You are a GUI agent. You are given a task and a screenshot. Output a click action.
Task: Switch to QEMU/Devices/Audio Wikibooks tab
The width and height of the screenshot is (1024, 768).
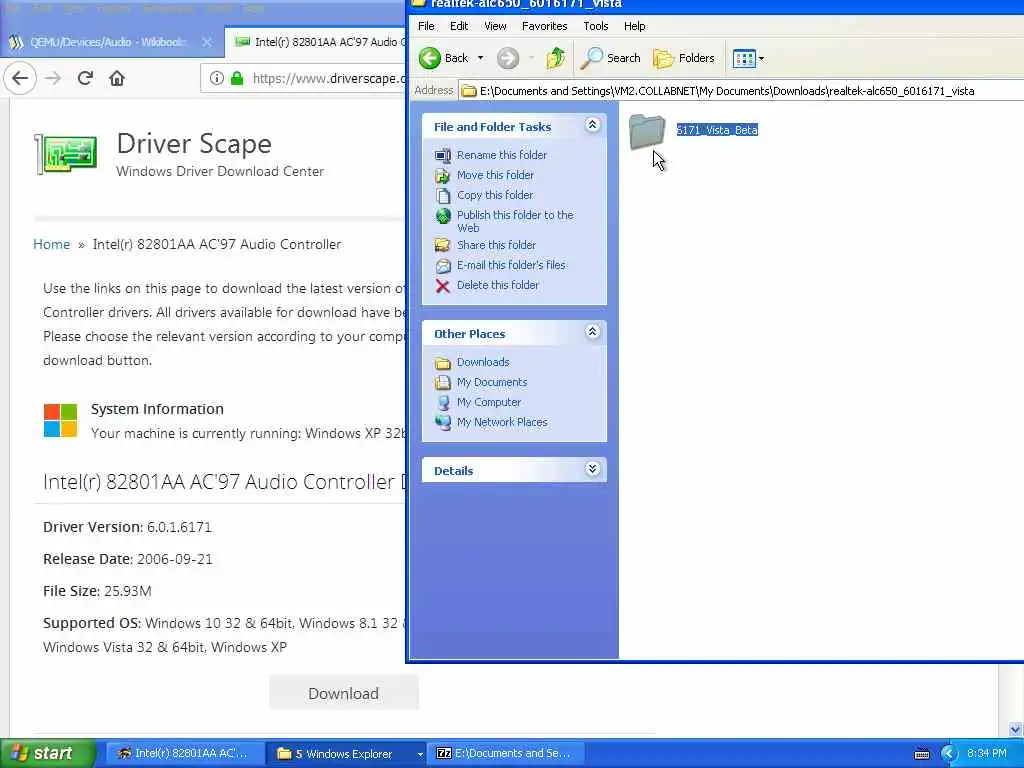(x=107, y=42)
